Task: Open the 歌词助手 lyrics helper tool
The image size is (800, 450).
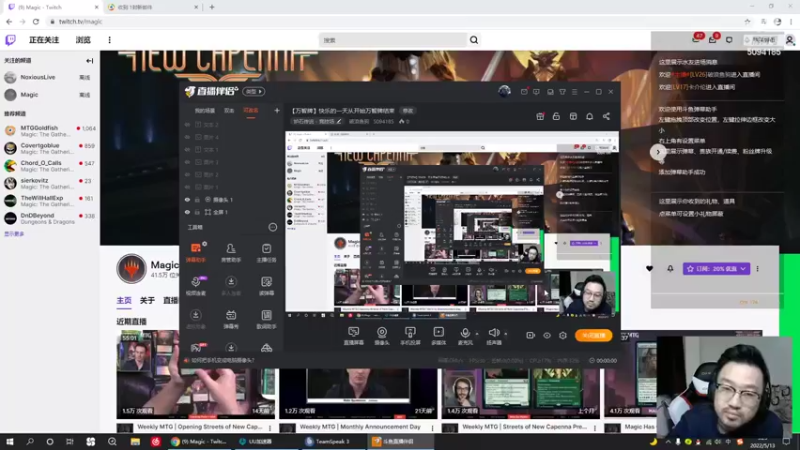Action: pos(266,319)
